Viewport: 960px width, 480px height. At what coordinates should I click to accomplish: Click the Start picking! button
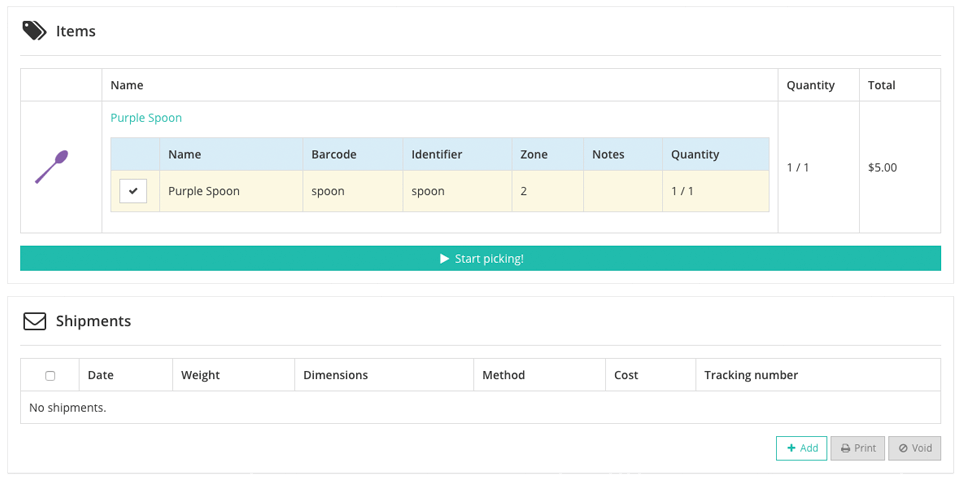click(x=480, y=258)
